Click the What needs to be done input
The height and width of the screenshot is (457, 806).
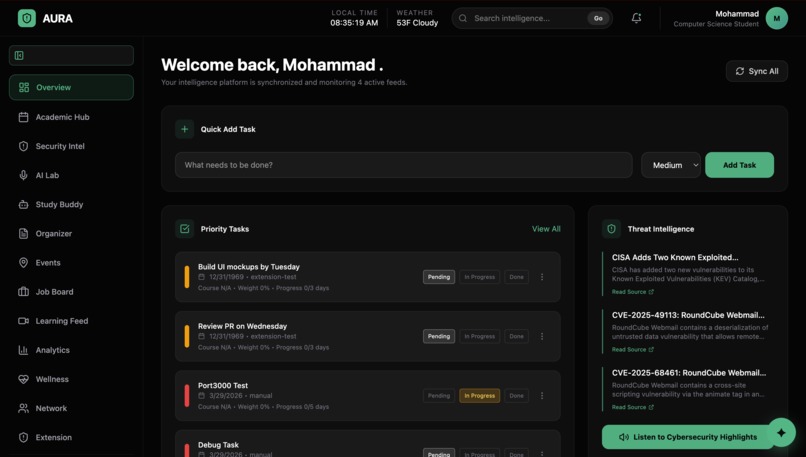click(x=404, y=165)
